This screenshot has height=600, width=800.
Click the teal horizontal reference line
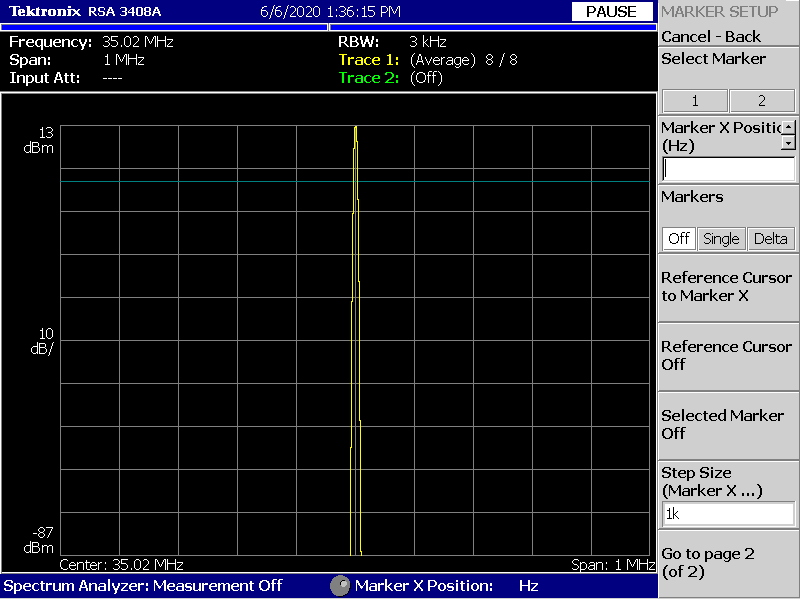355,182
